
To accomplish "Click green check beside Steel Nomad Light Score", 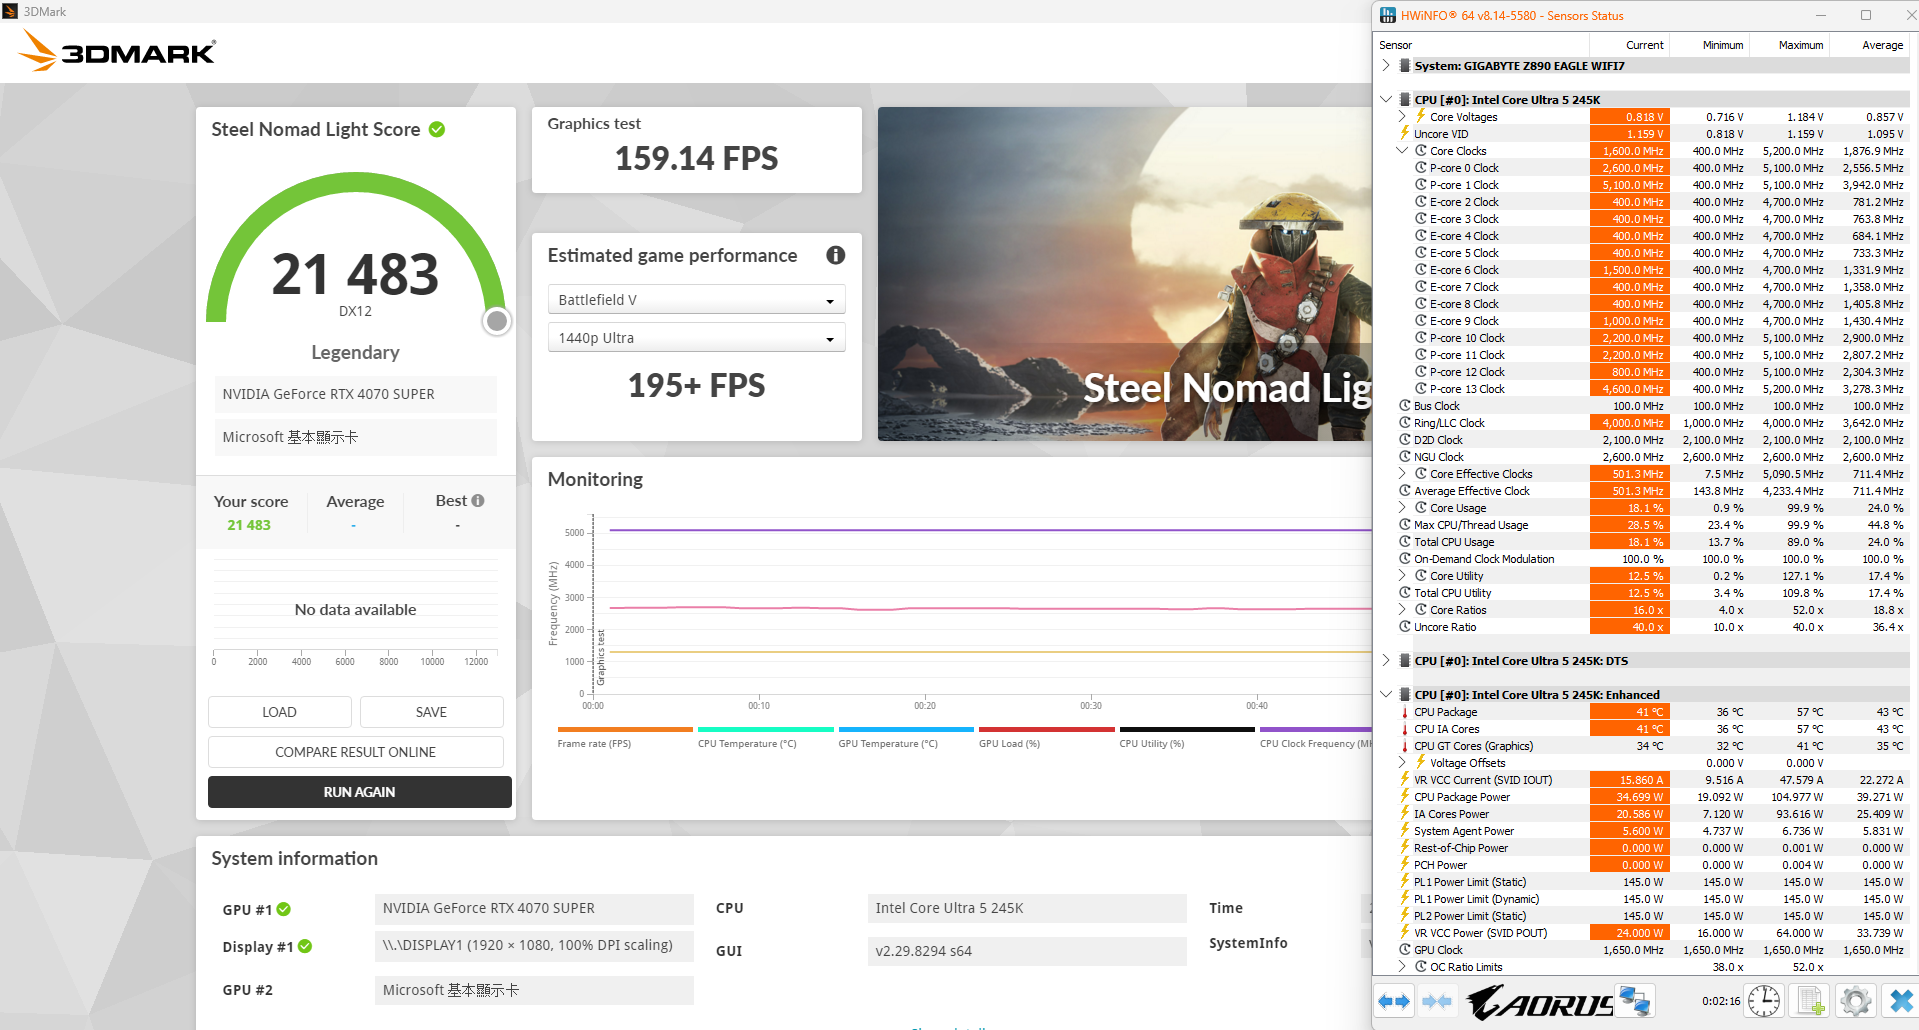I will pos(437,129).
